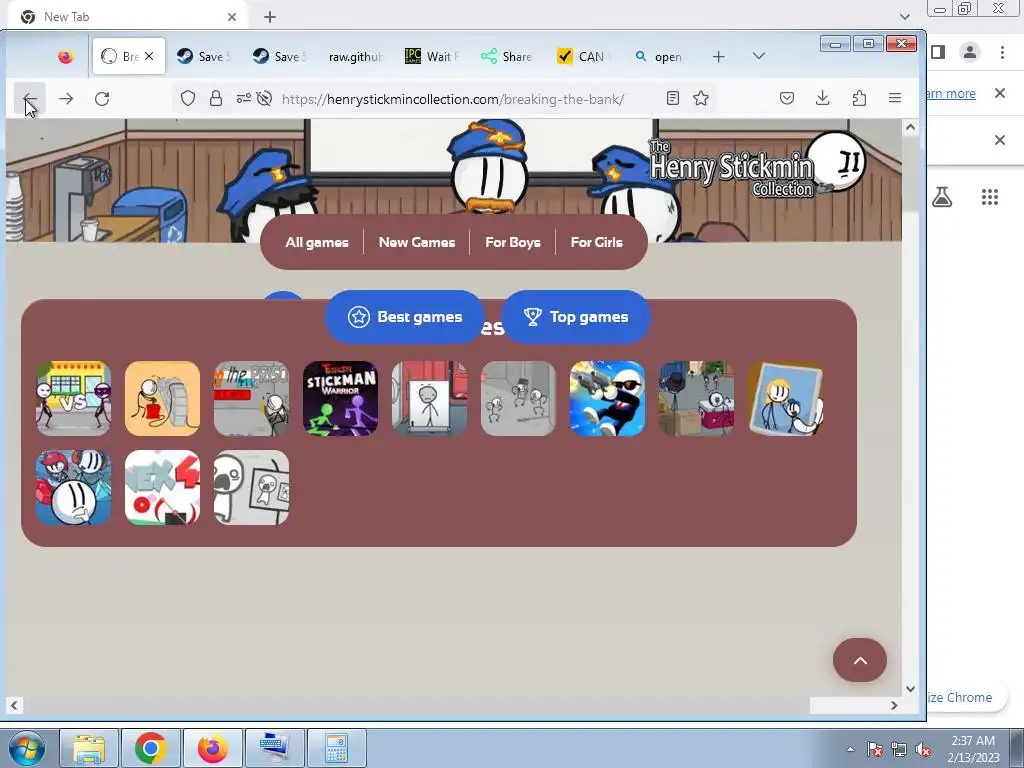Toggle Chrome side panel icon

point(938,52)
